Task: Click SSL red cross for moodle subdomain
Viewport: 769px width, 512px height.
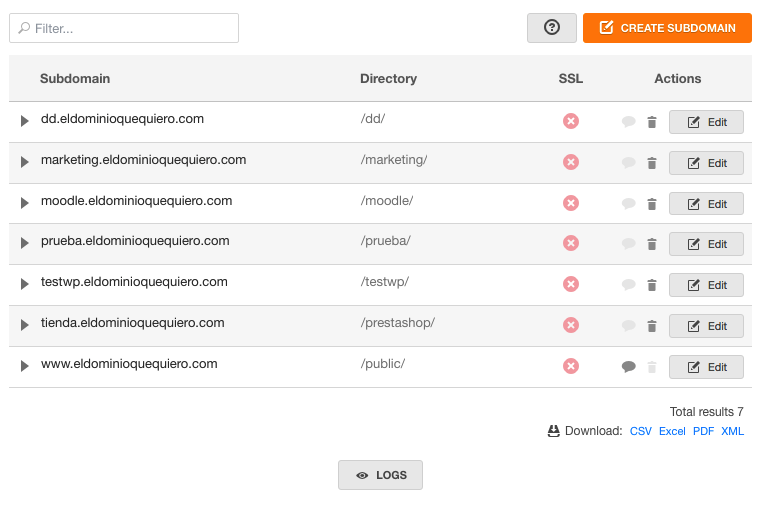Action: 571,203
